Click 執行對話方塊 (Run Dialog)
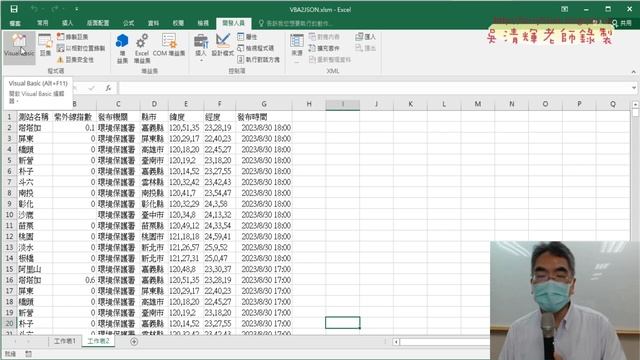This screenshot has height=360, width=640. (258, 60)
